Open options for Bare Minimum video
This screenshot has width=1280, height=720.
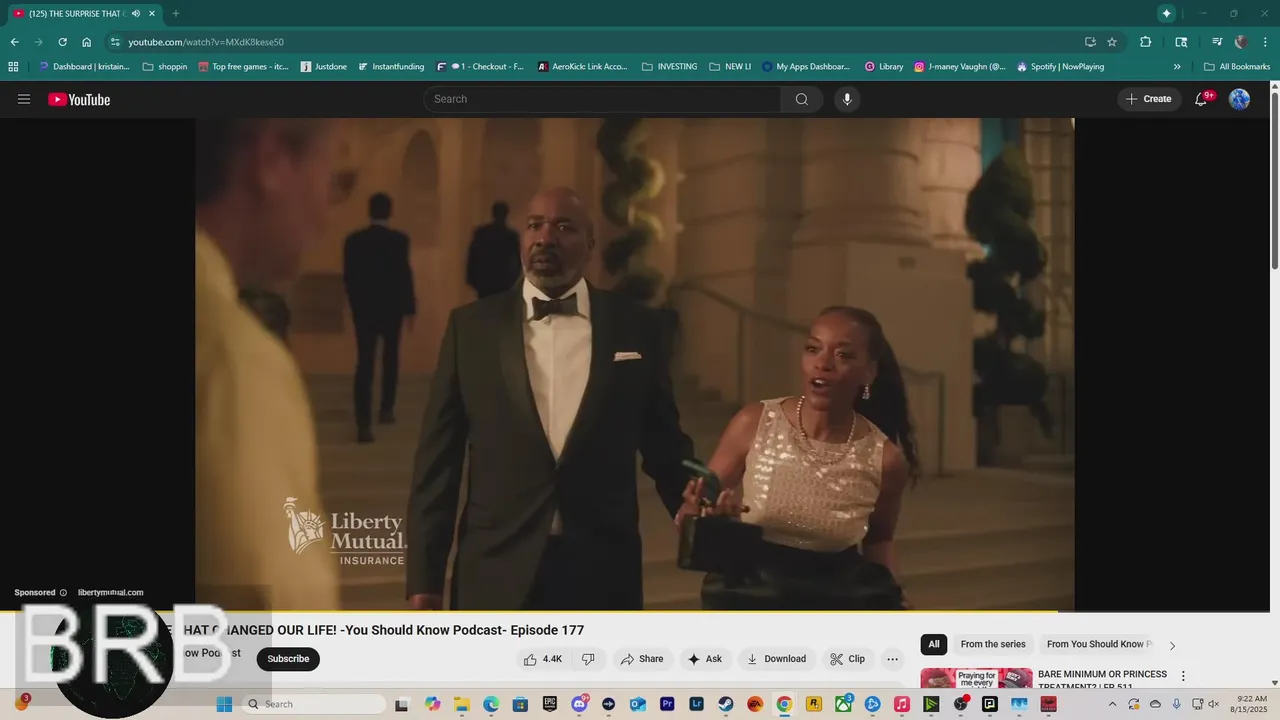tap(1183, 677)
